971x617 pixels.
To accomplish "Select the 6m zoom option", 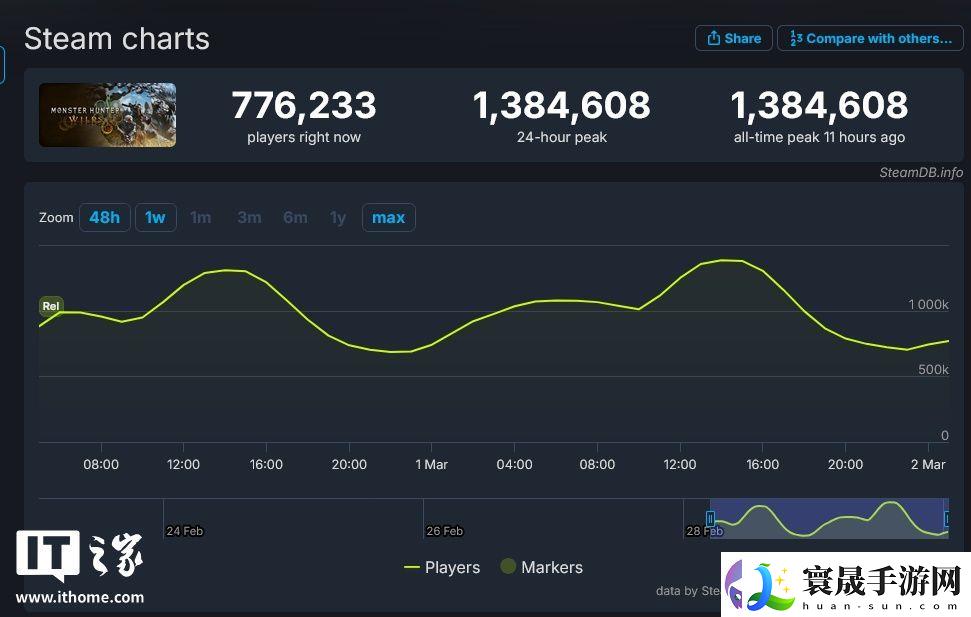I will tap(295, 217).
